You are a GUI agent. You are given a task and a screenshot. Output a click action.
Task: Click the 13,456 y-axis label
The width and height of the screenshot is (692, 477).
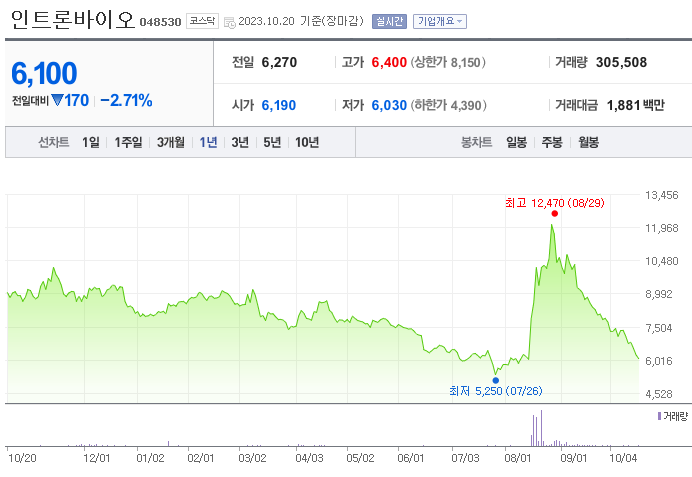[662, 195]
